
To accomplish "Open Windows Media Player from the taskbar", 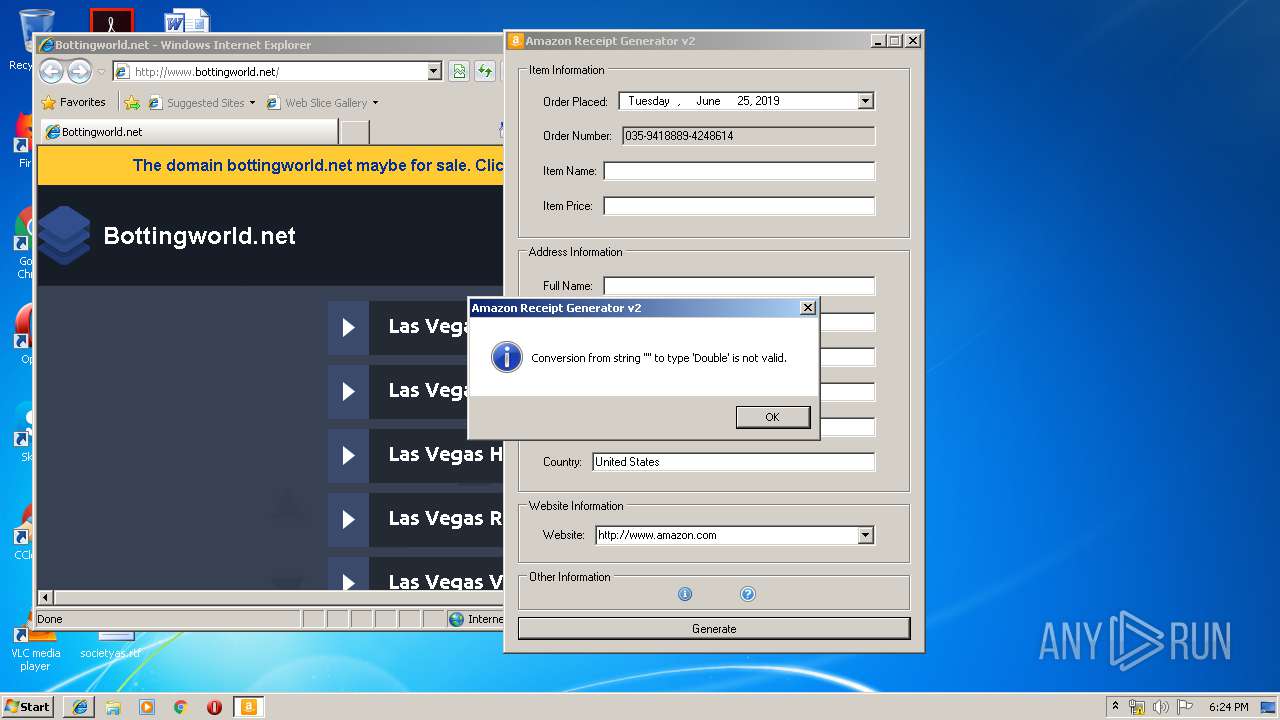I will pos(147,707).
